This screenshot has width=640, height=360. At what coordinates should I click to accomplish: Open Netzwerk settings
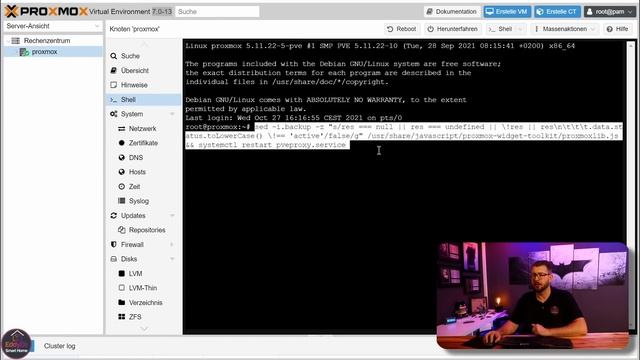(142, 129)
